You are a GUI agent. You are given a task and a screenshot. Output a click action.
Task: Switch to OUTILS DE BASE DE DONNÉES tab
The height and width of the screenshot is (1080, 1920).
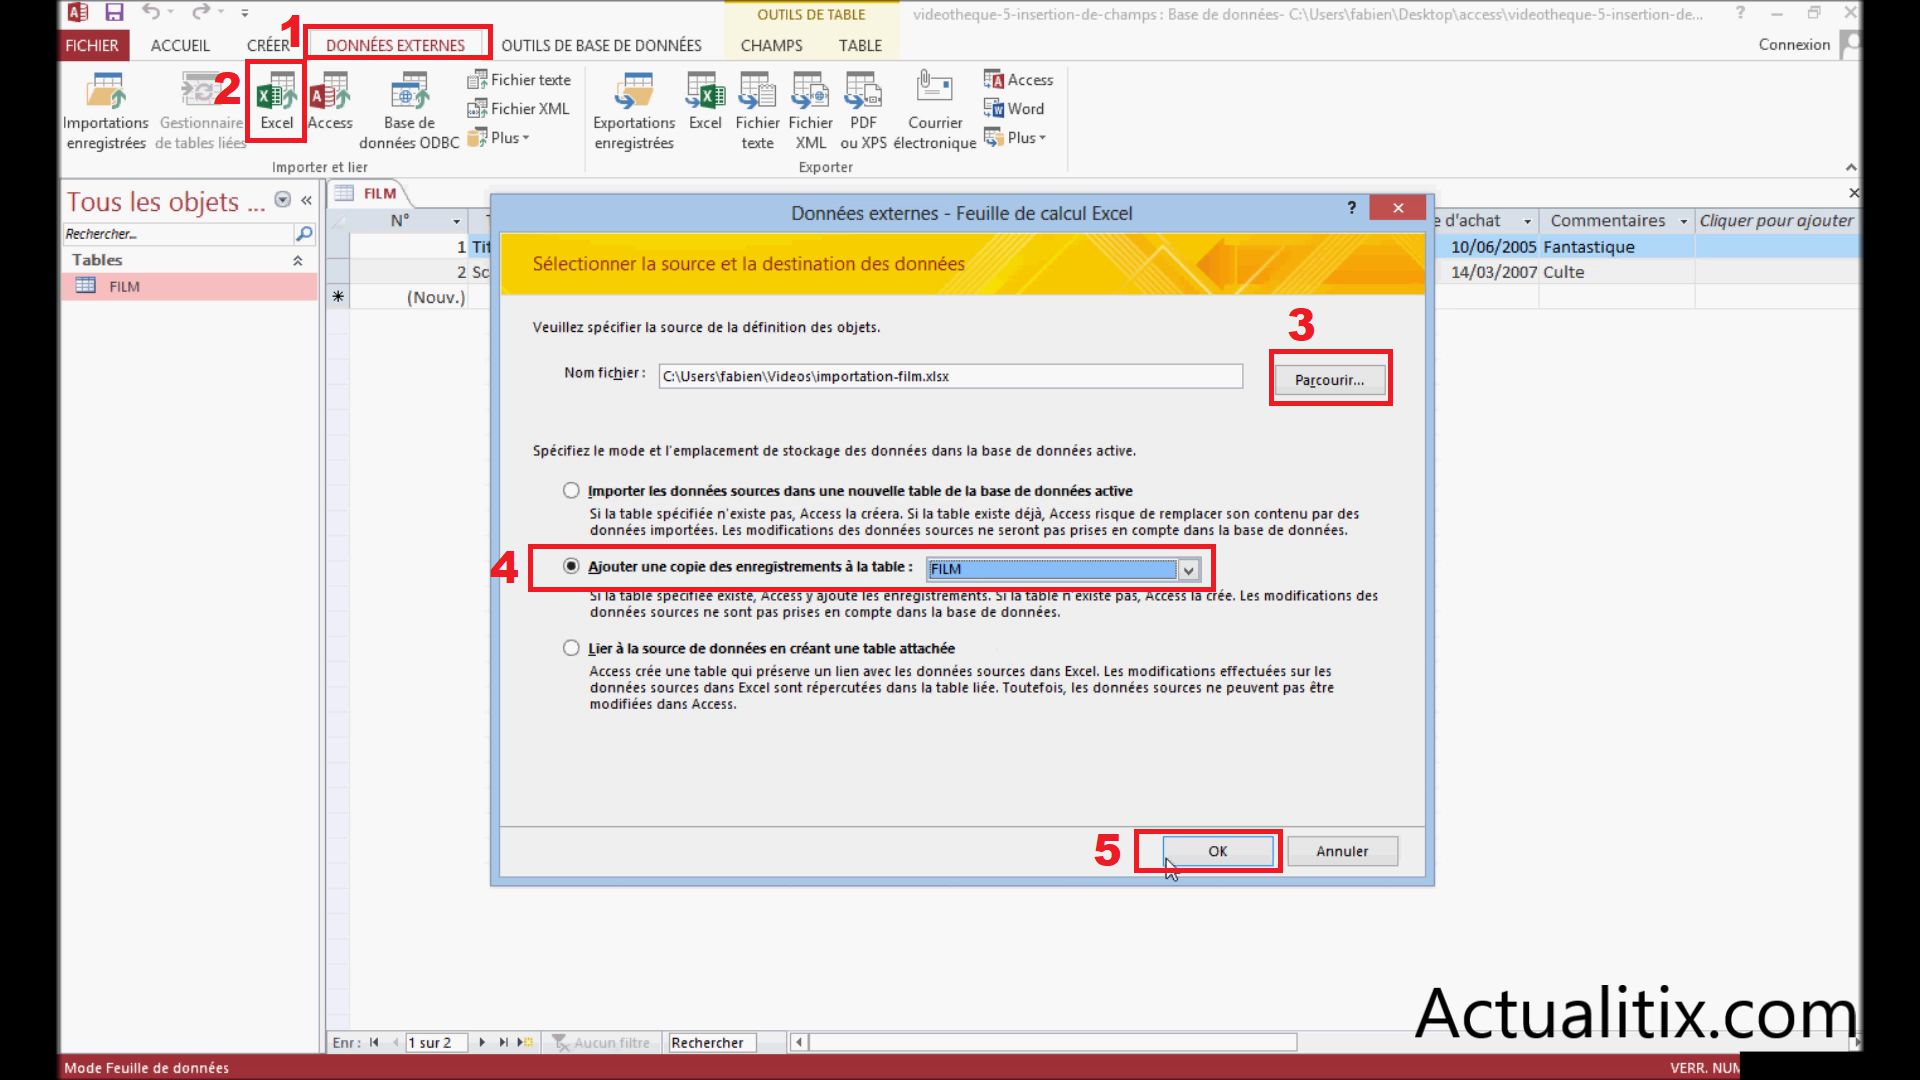coord(601,45)
